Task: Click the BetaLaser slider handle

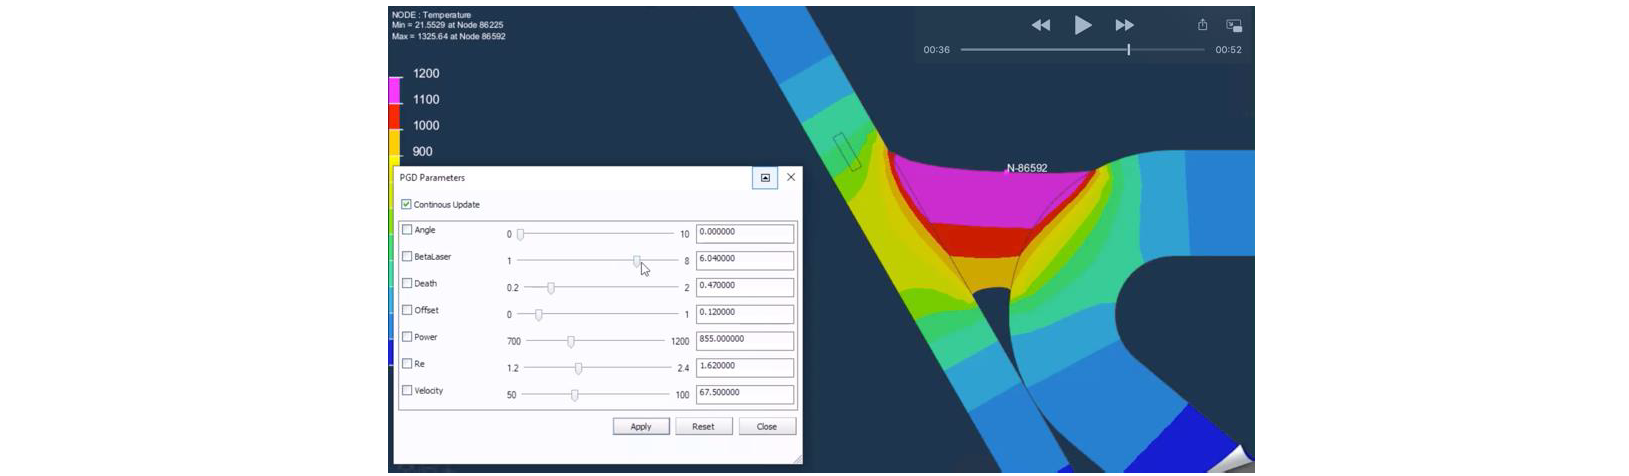Action: point(637,261)
